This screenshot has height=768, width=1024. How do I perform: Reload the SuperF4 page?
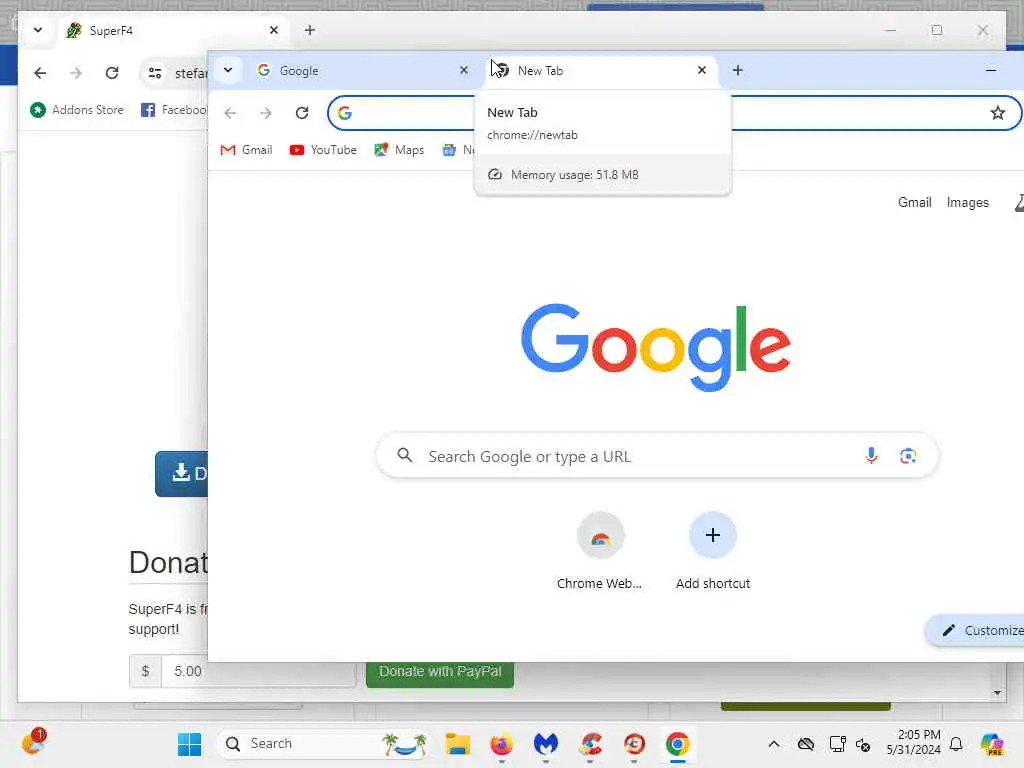[112, 73]
